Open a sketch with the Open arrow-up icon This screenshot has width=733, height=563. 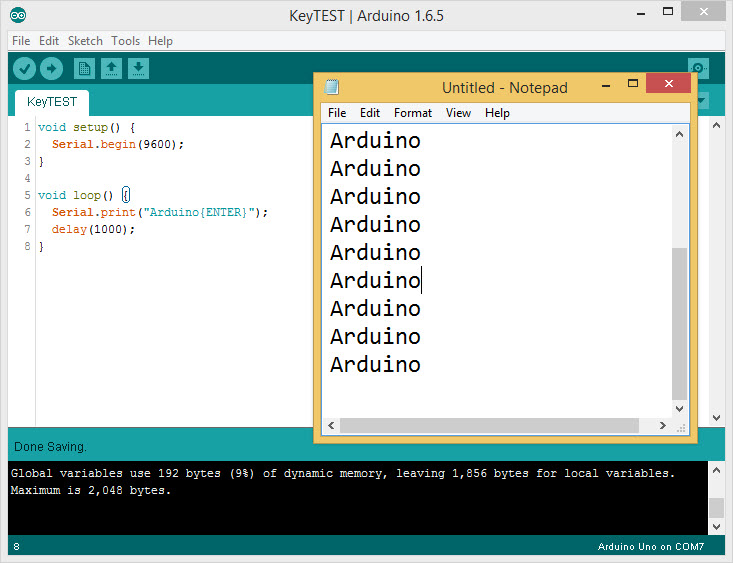[111, 69]
